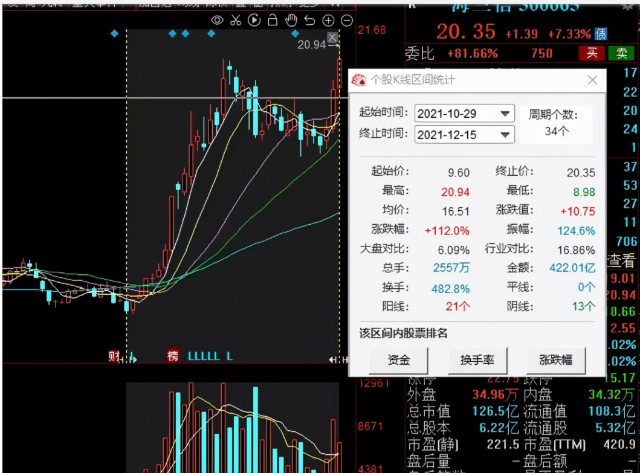Open the 终止时间 date dropdown

coord(505,135)
